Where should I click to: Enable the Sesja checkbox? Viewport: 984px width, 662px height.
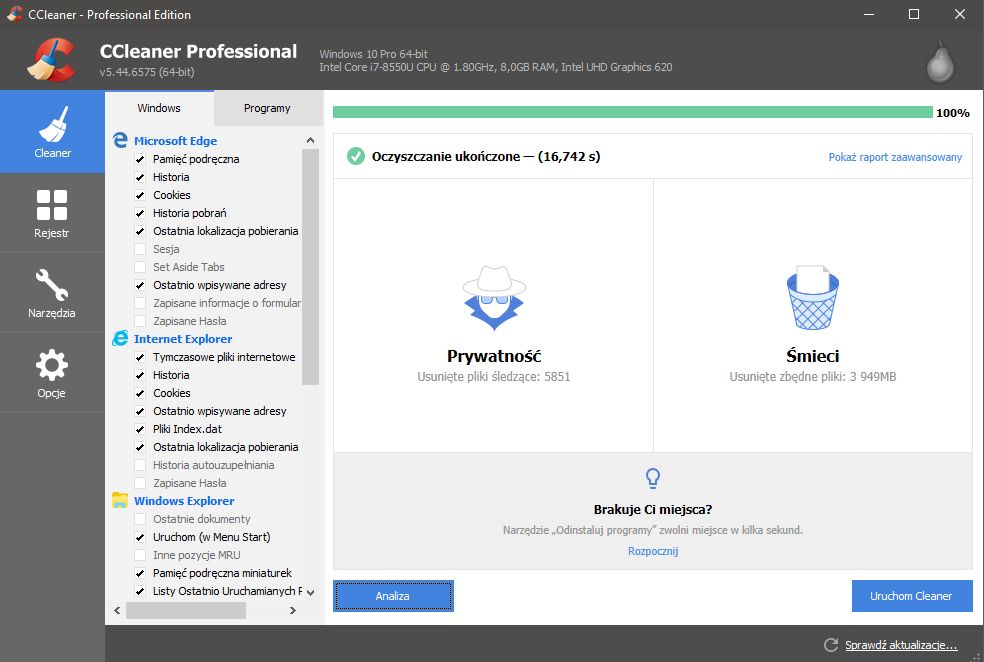[140, 249]
